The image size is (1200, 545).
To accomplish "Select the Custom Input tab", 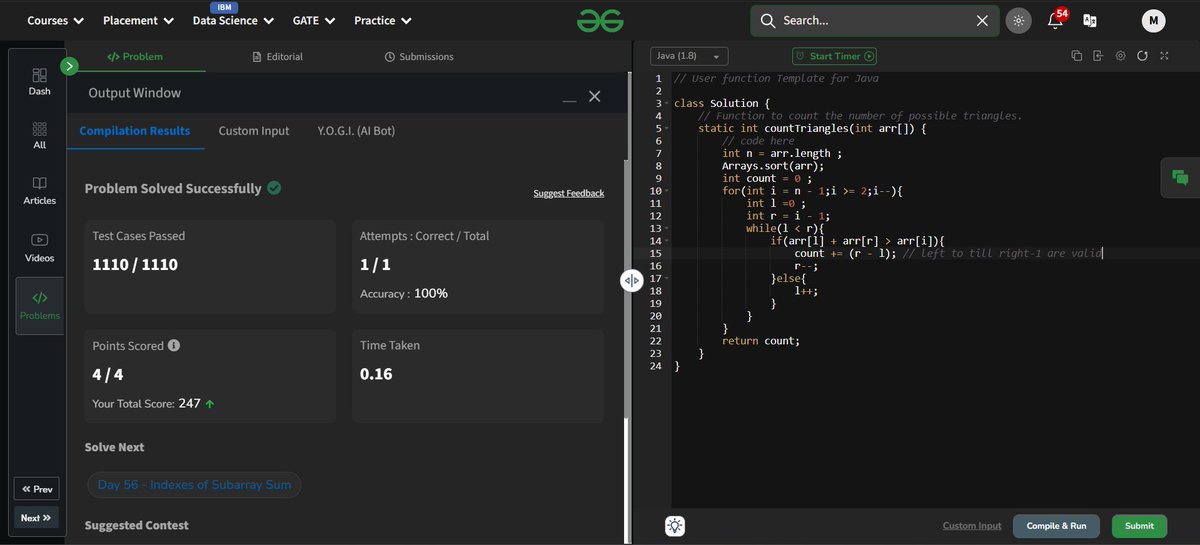I will [254, 131].
